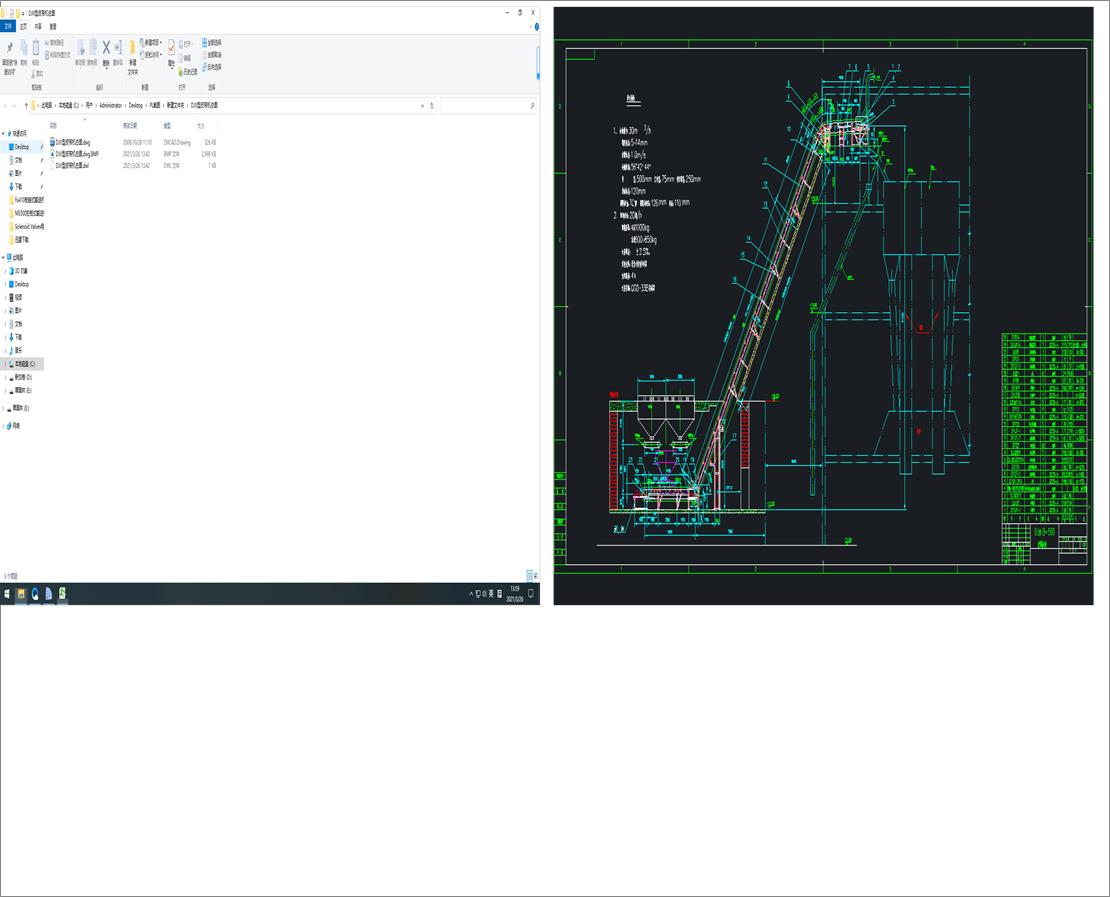Click the up-arrow parent folder button
The height and width of the screenshot is (897, 1110).
point(26,105)
